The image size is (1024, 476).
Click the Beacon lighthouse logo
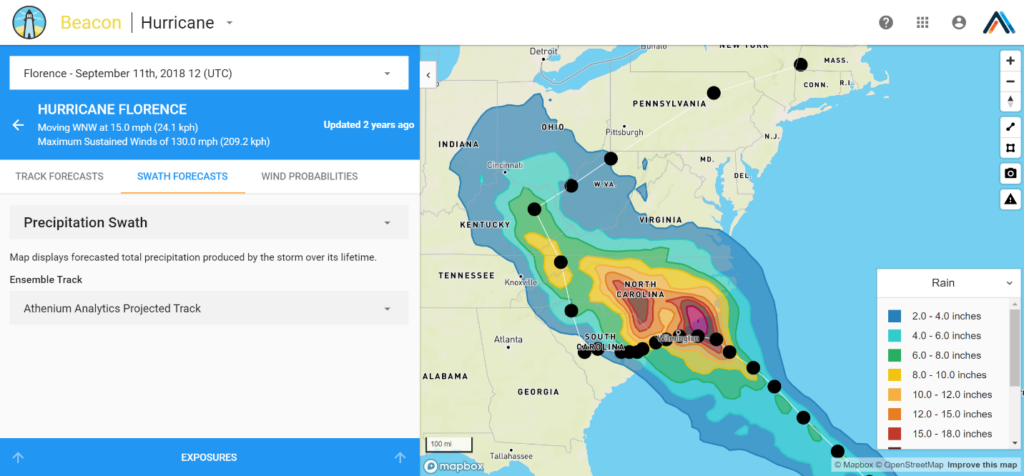(29, 23)
